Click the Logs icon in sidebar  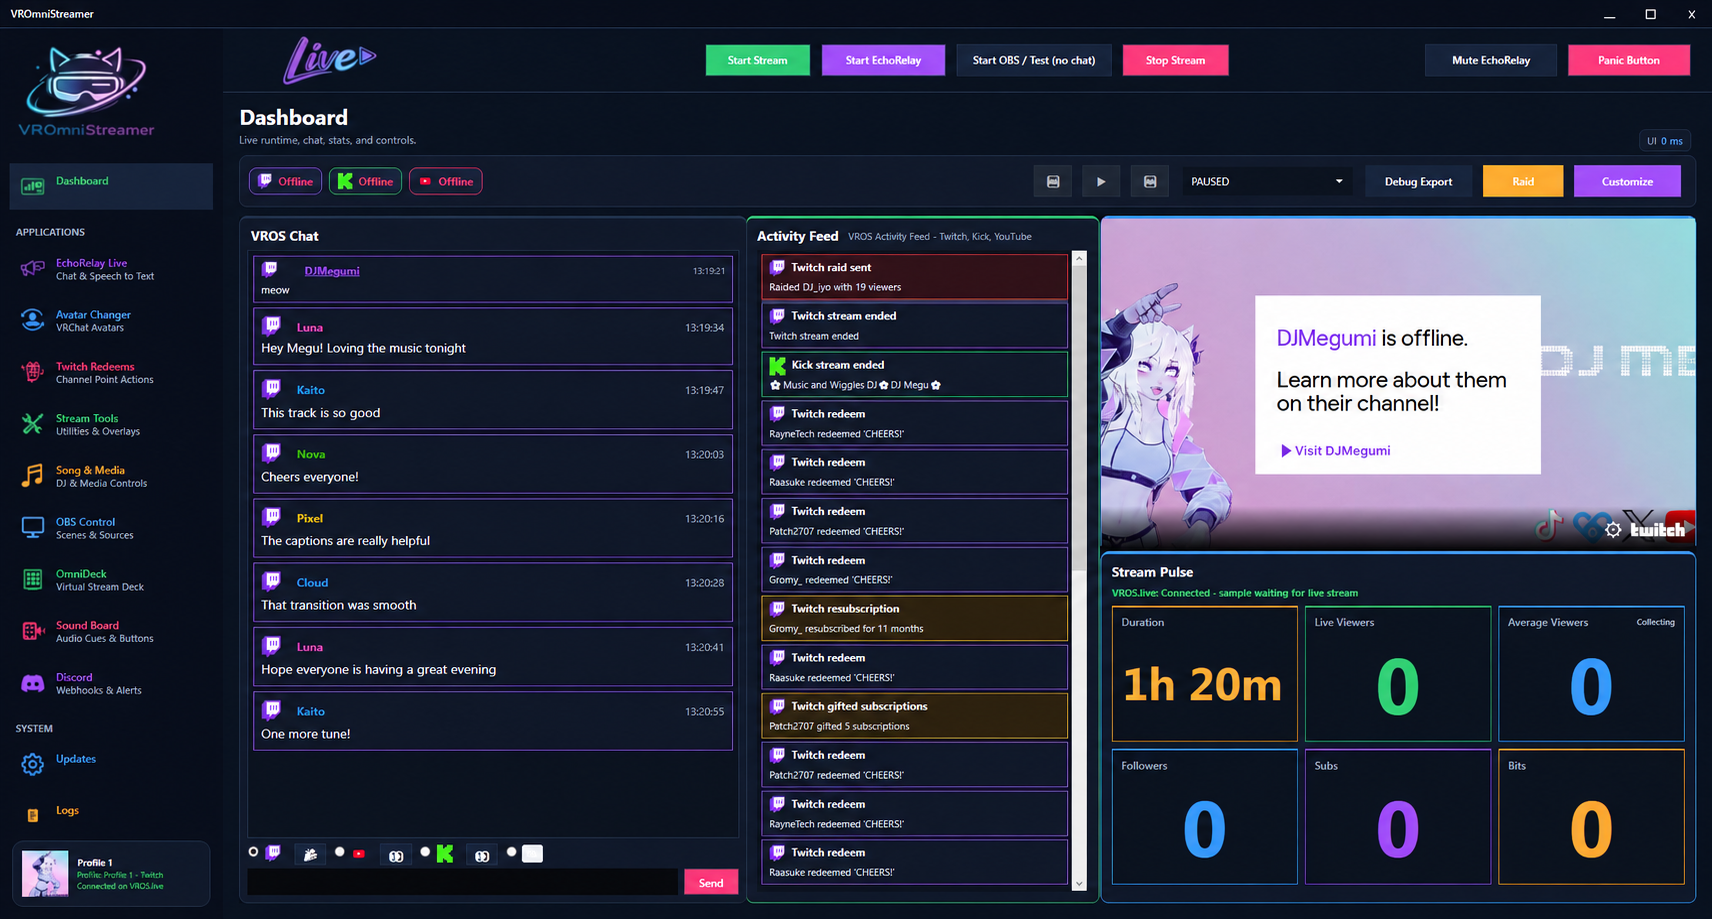click(33, 815)
